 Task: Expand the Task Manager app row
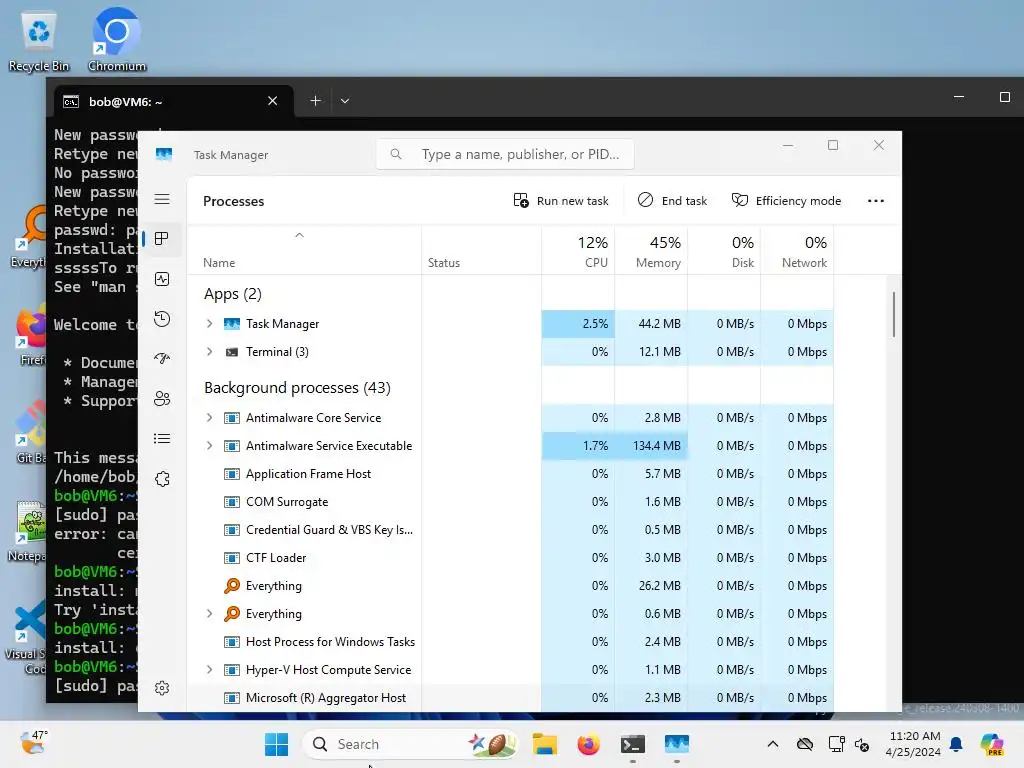pos(209,323)
